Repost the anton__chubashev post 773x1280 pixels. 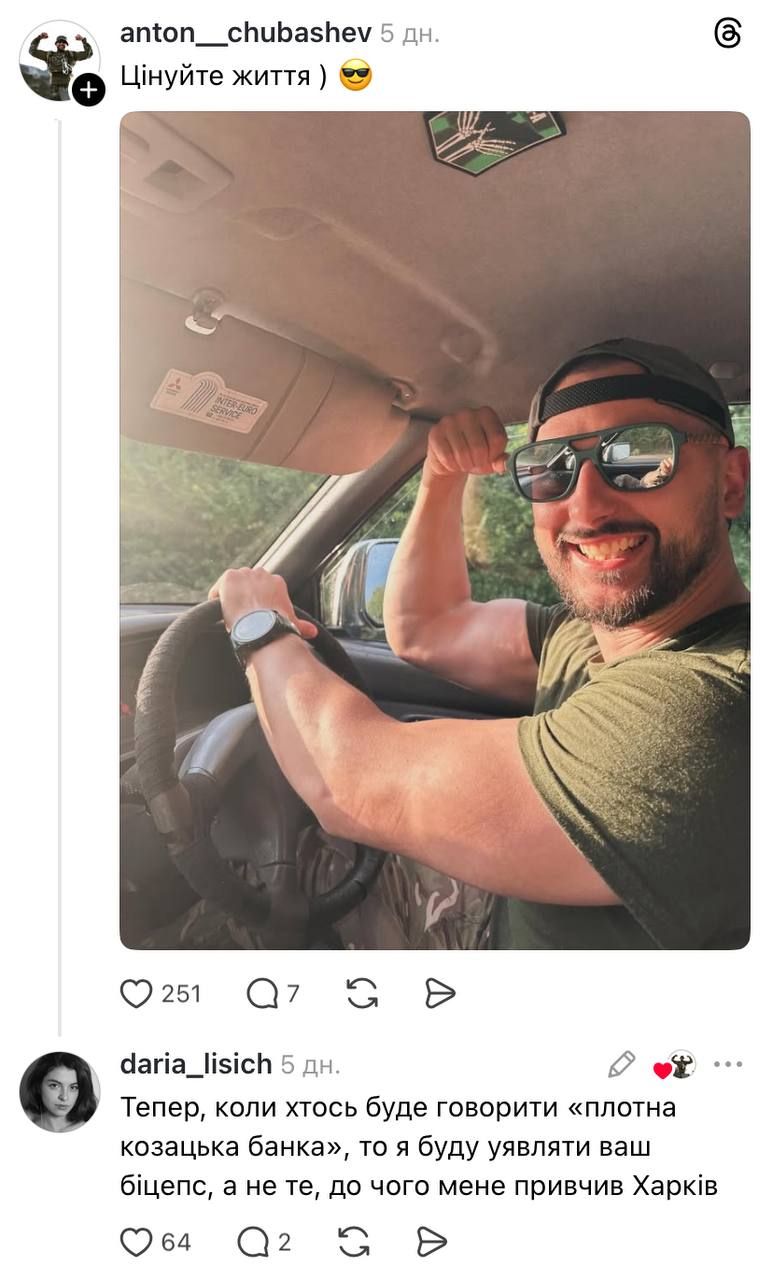pos(362,993)
